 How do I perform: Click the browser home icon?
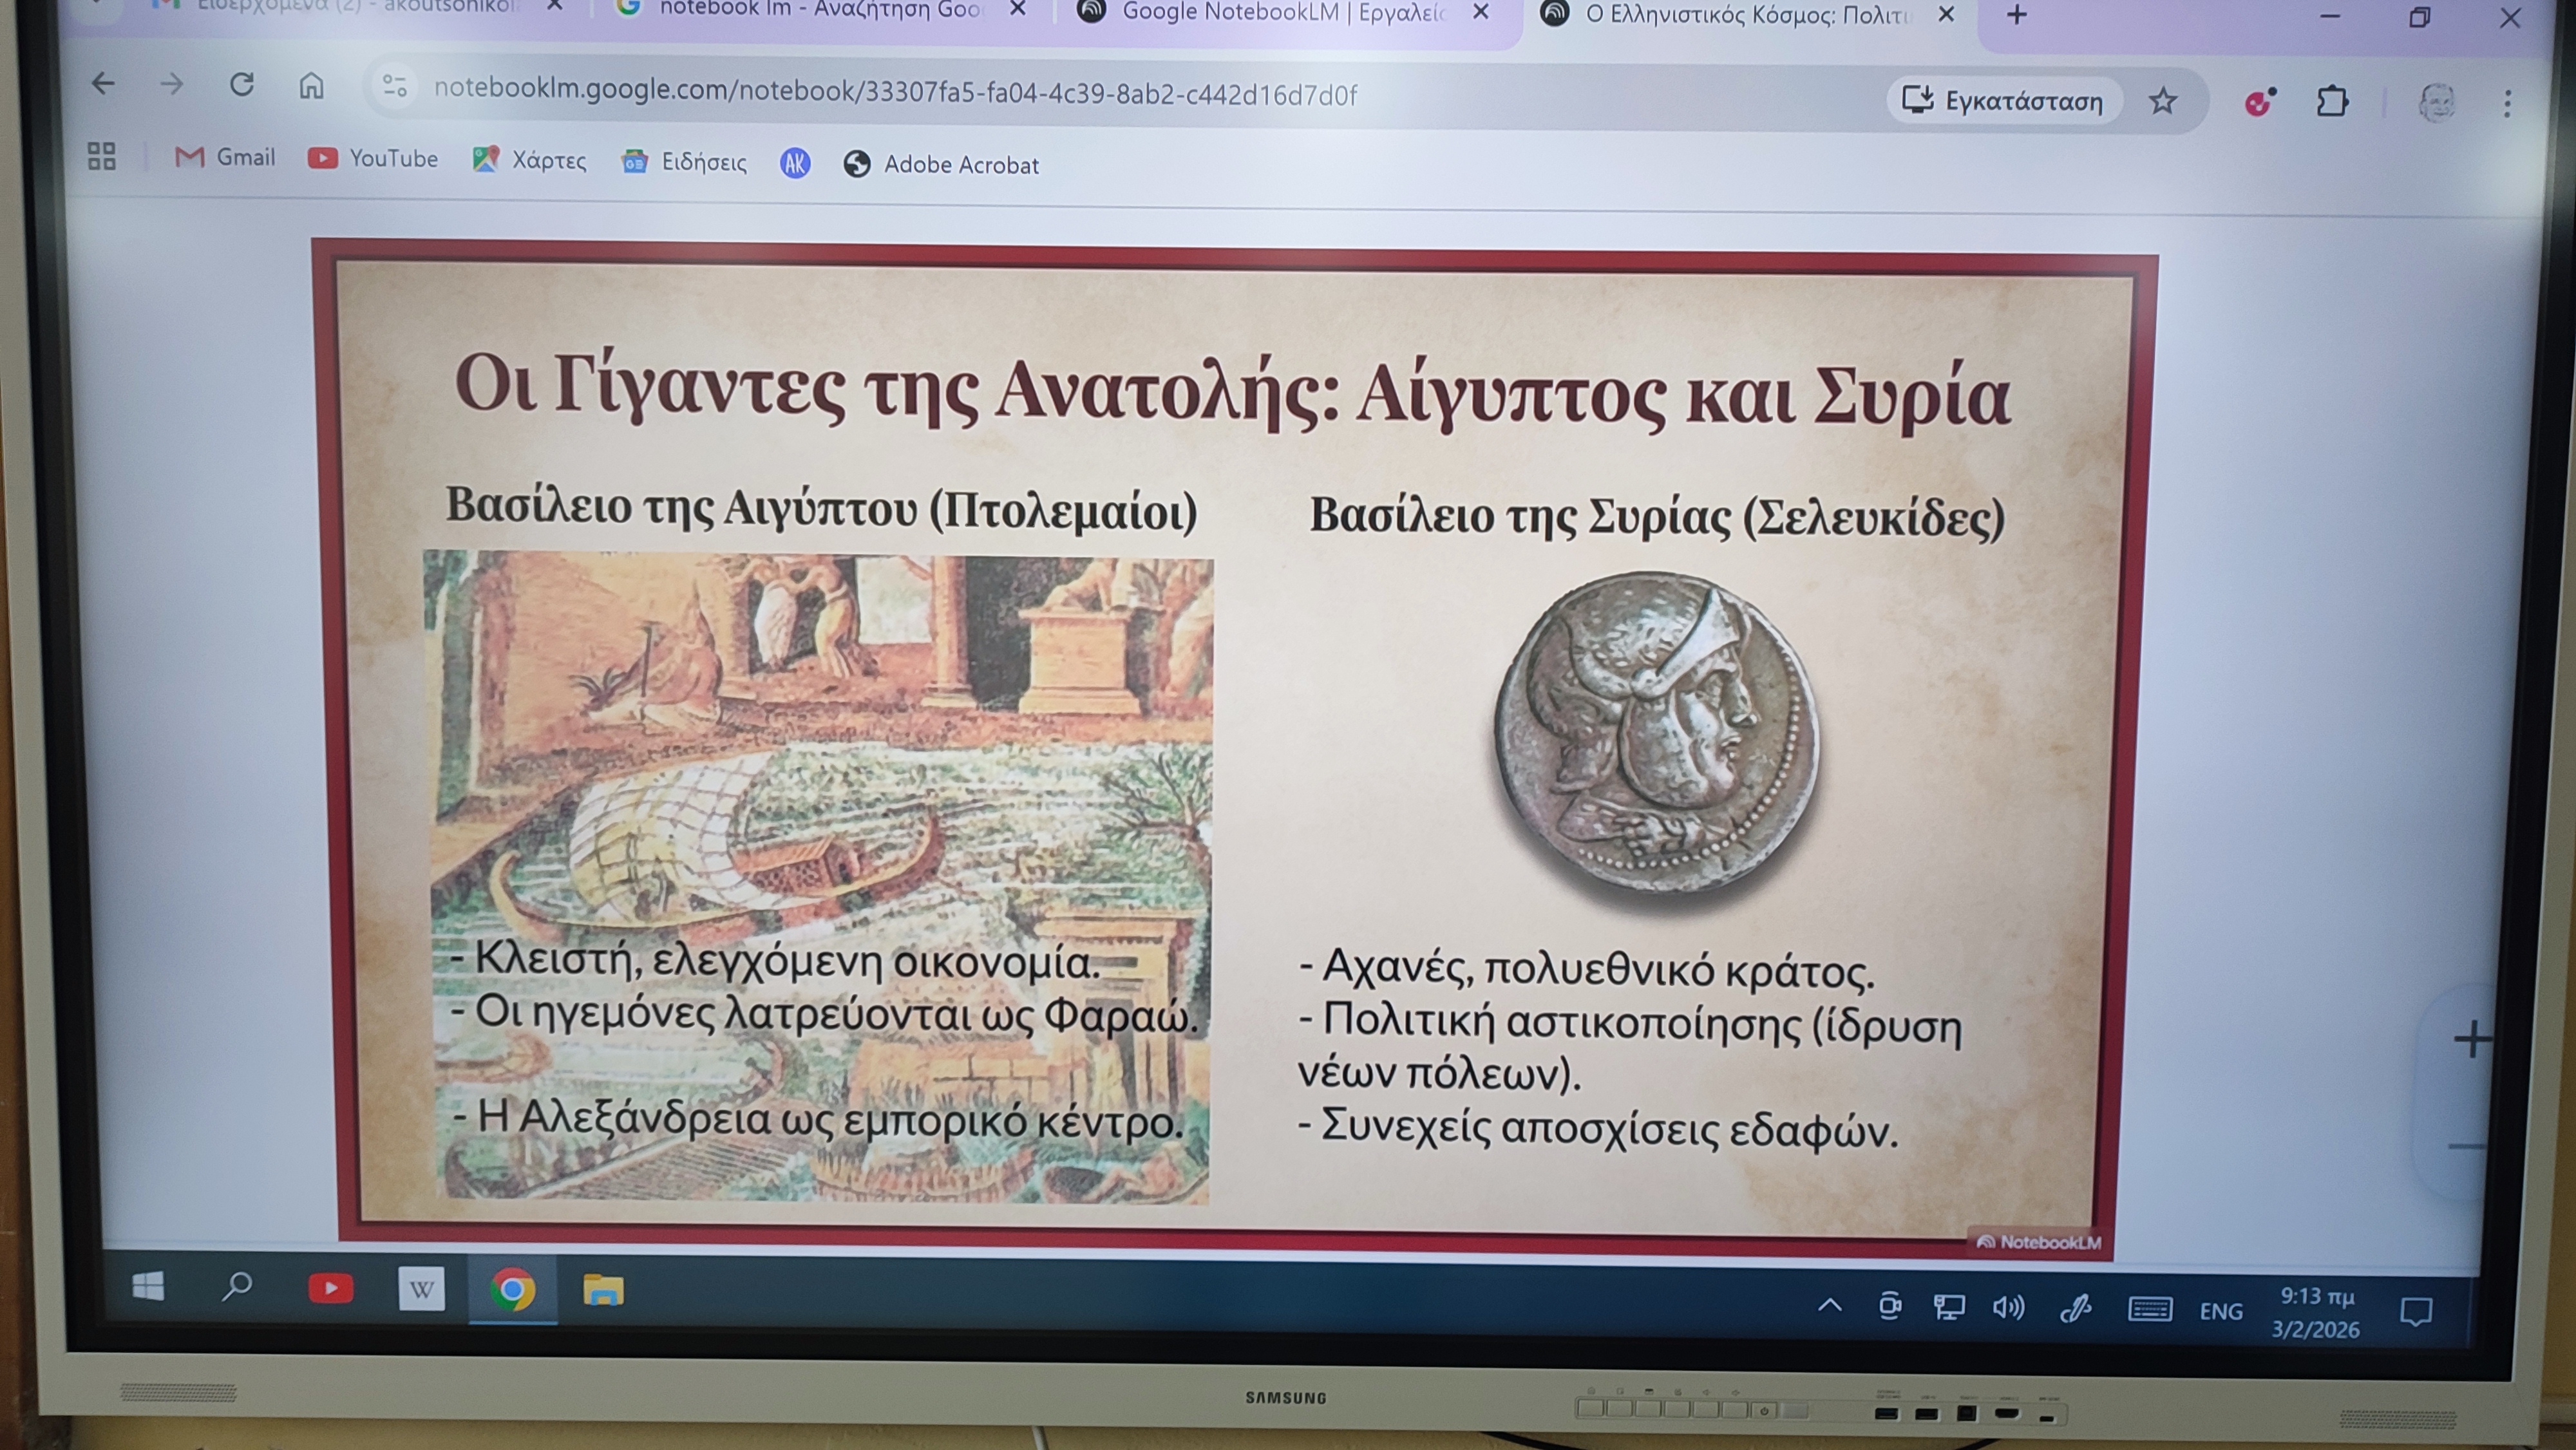pos(311,86)
